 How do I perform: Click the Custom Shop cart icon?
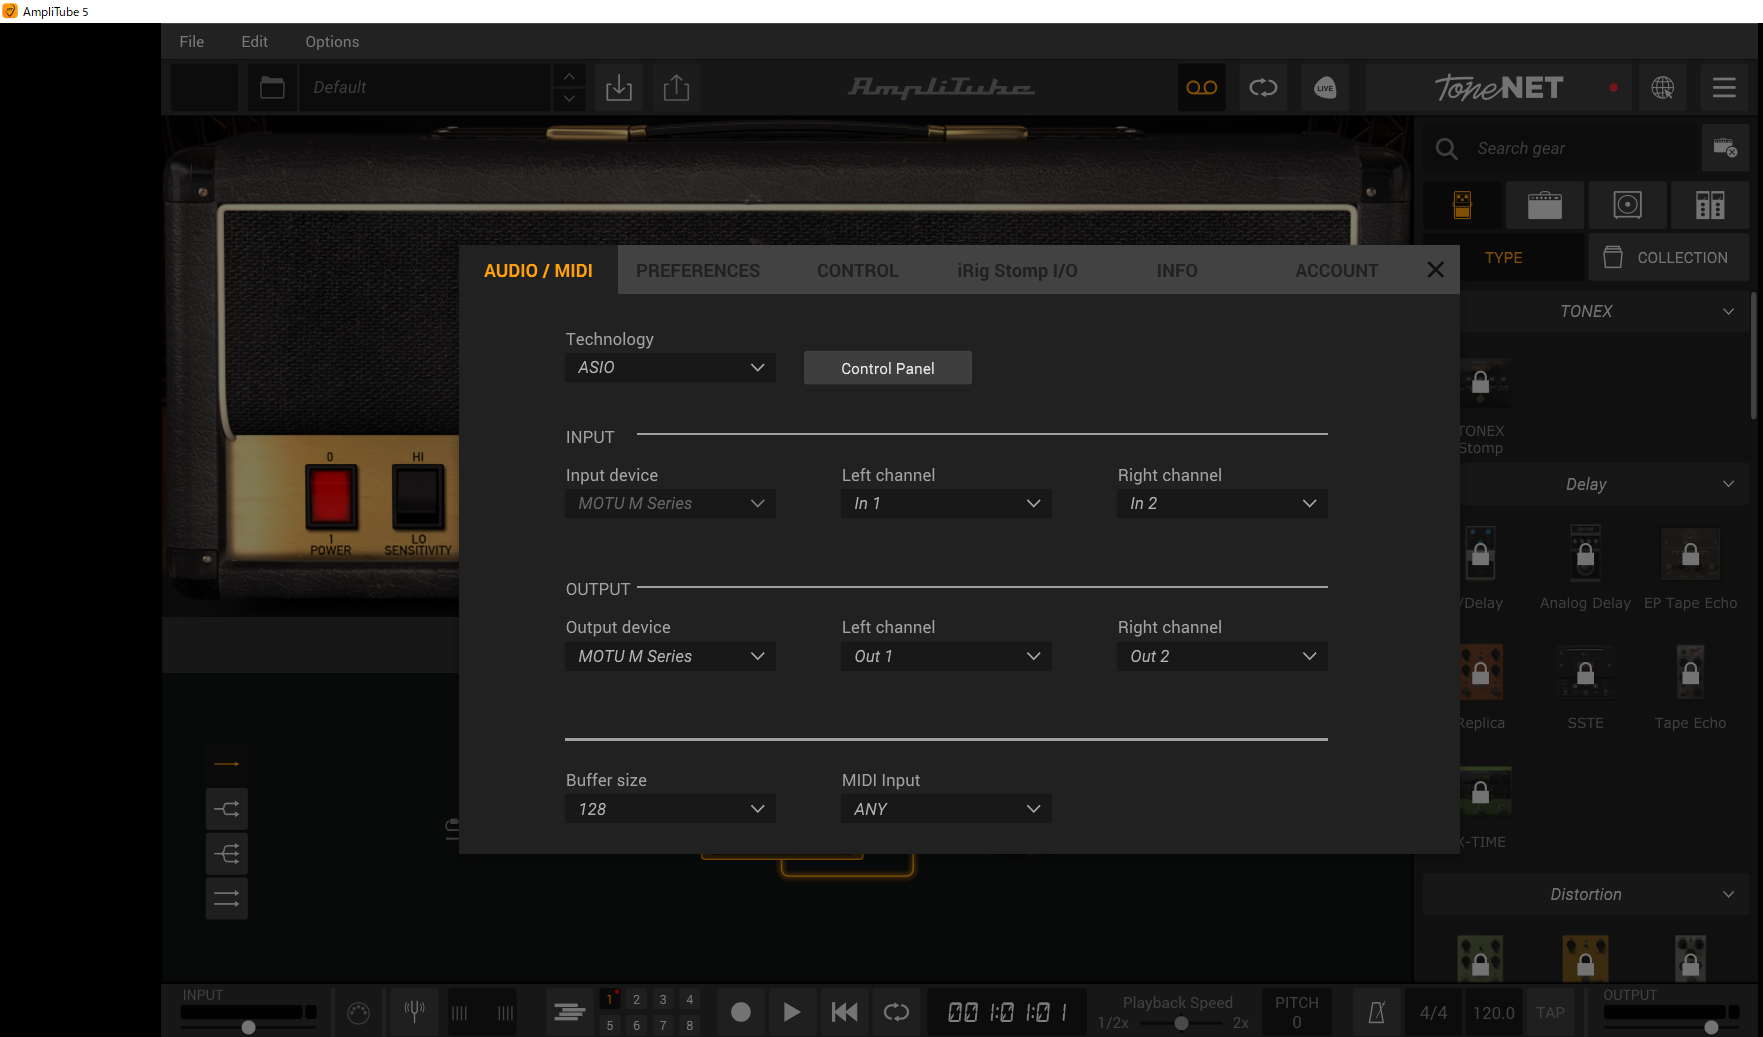(x=1725, y=148)
